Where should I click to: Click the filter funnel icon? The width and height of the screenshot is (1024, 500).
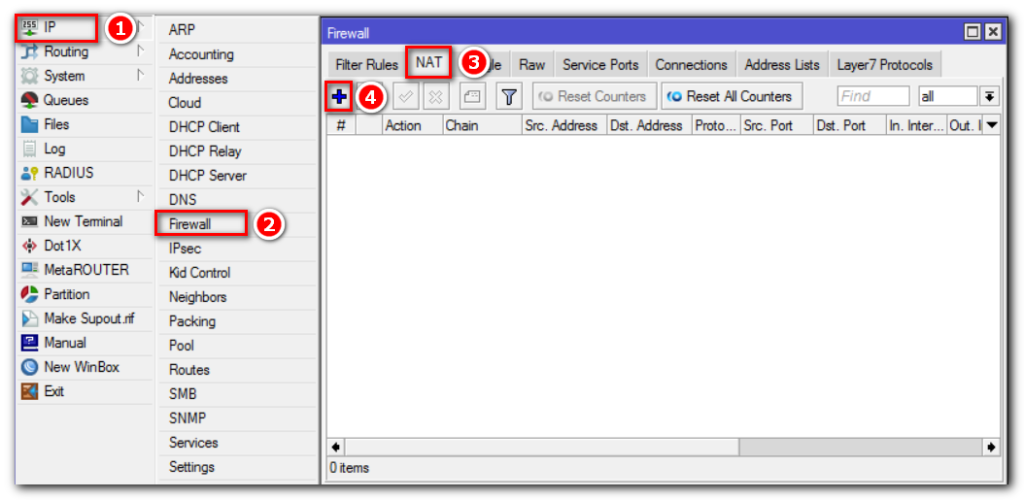[509, 97]
